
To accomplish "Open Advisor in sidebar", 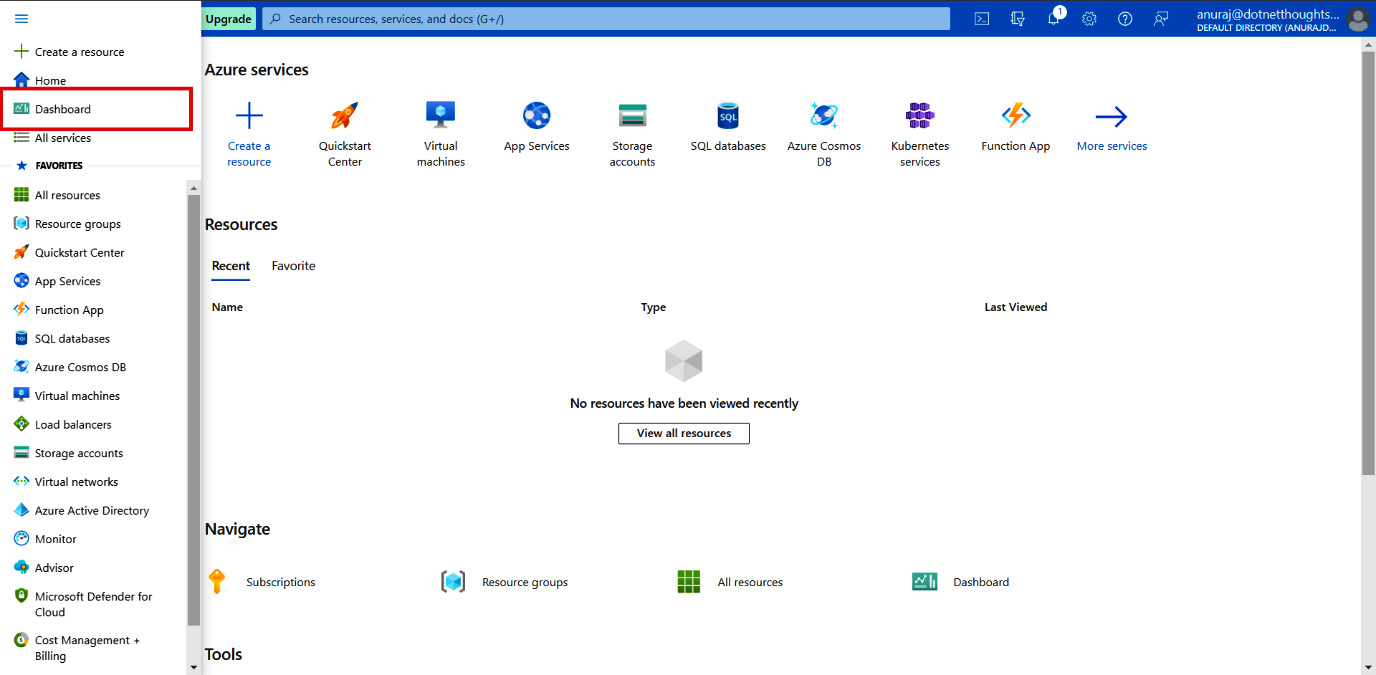I will click(43, 568).
